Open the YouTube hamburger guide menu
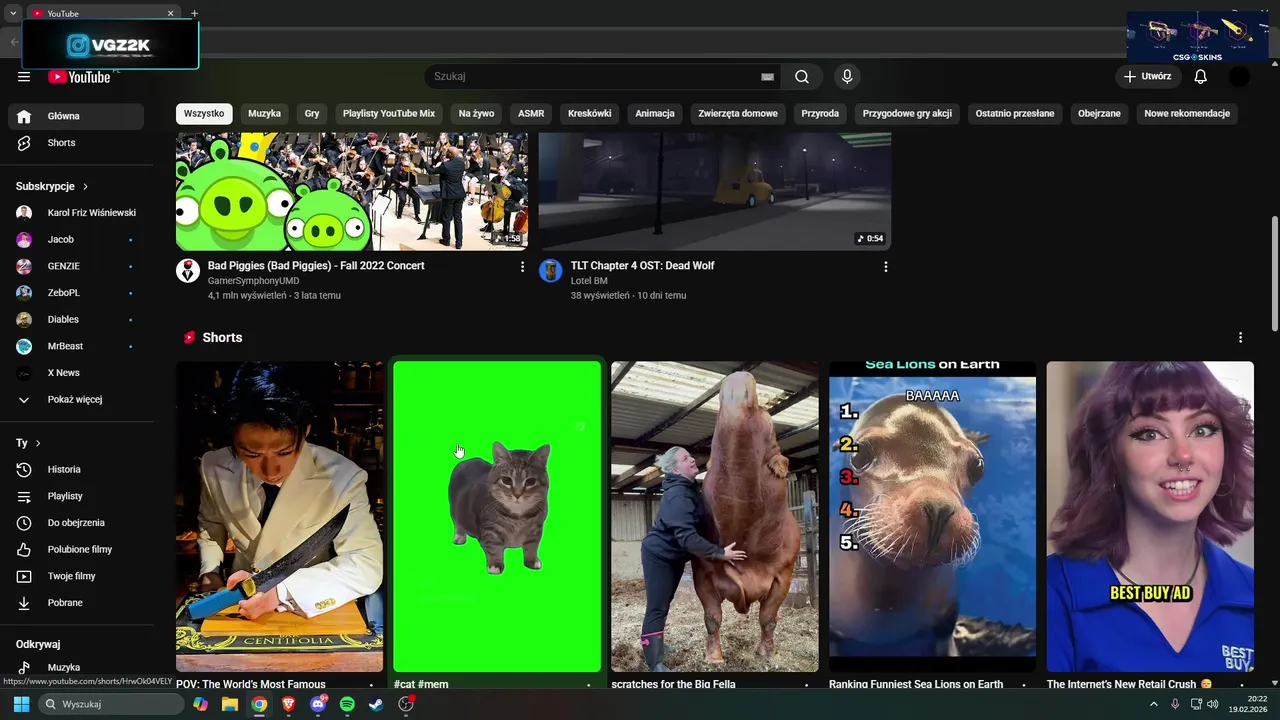 24,77
